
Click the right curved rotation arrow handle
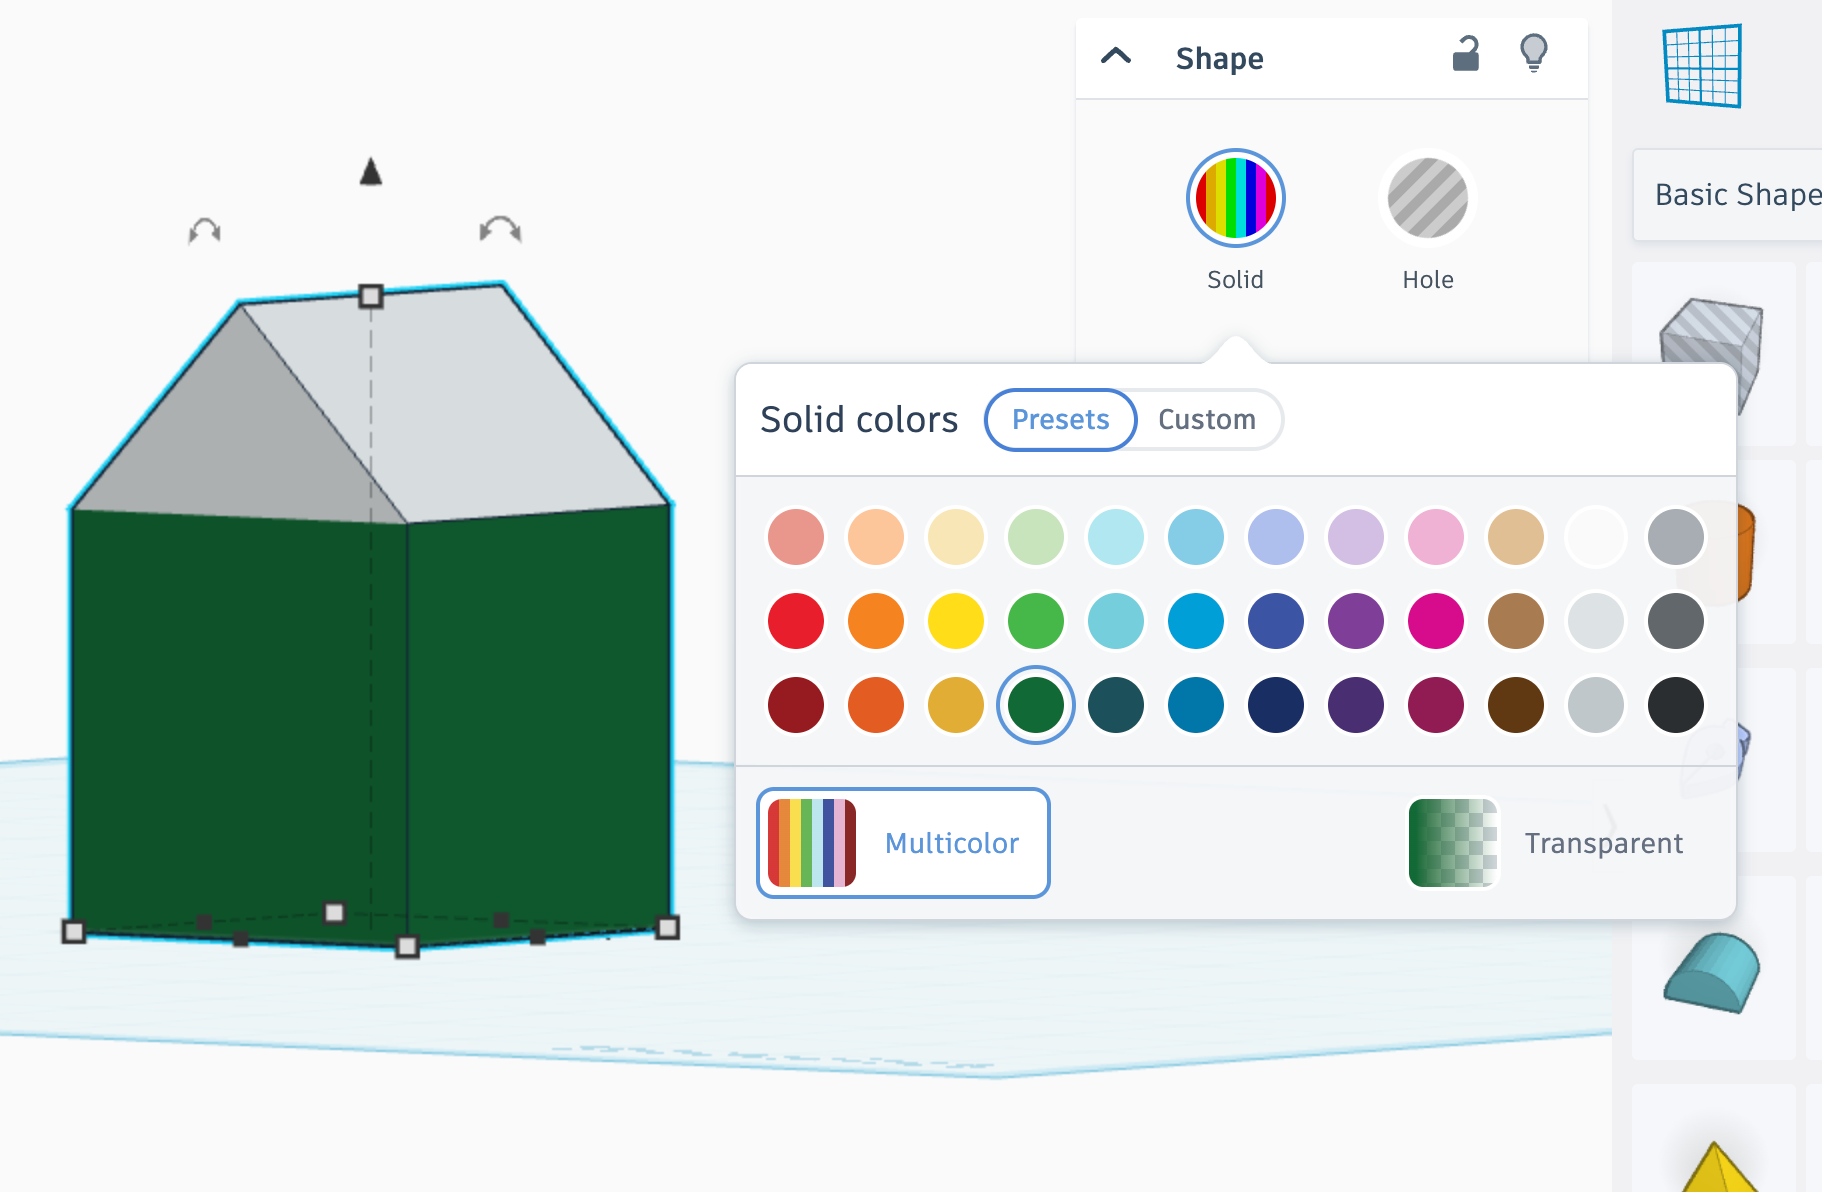click(x=500, y=230)
